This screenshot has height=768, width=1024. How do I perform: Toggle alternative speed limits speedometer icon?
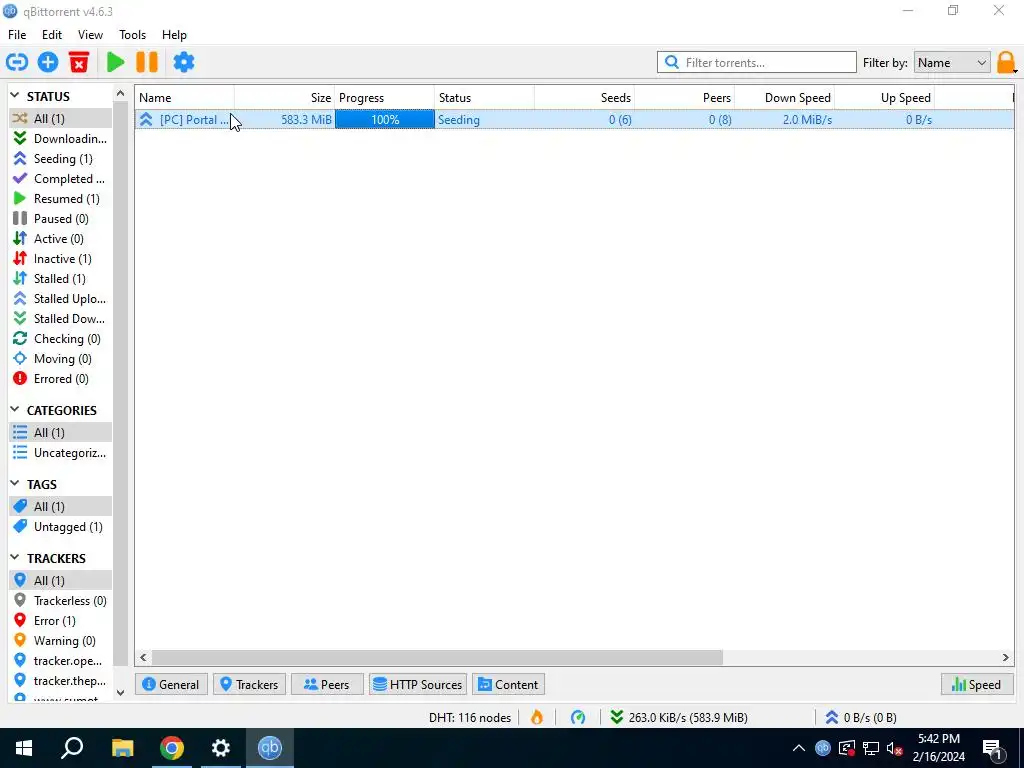pyautogui.click(x=578, y=717)
